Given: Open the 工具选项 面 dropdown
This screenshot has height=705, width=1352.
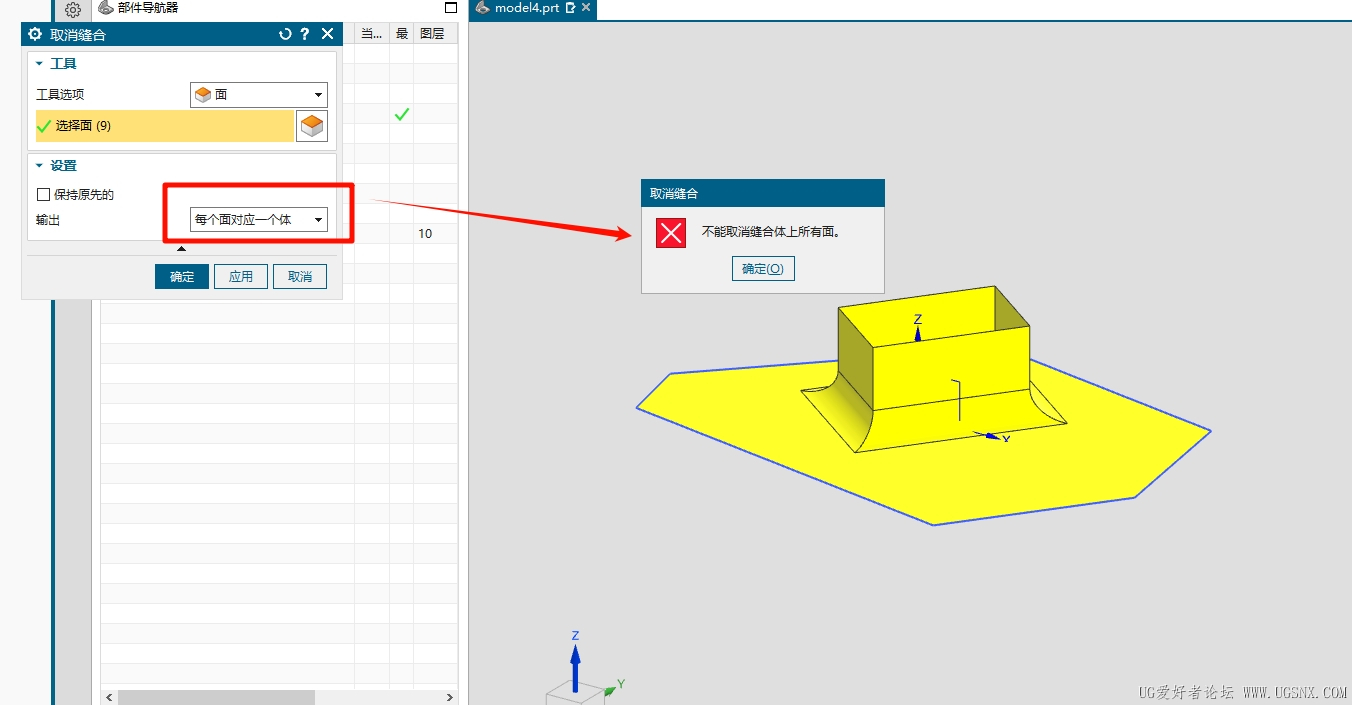Looking at the screenshot, I should click(x=259, y=95).
